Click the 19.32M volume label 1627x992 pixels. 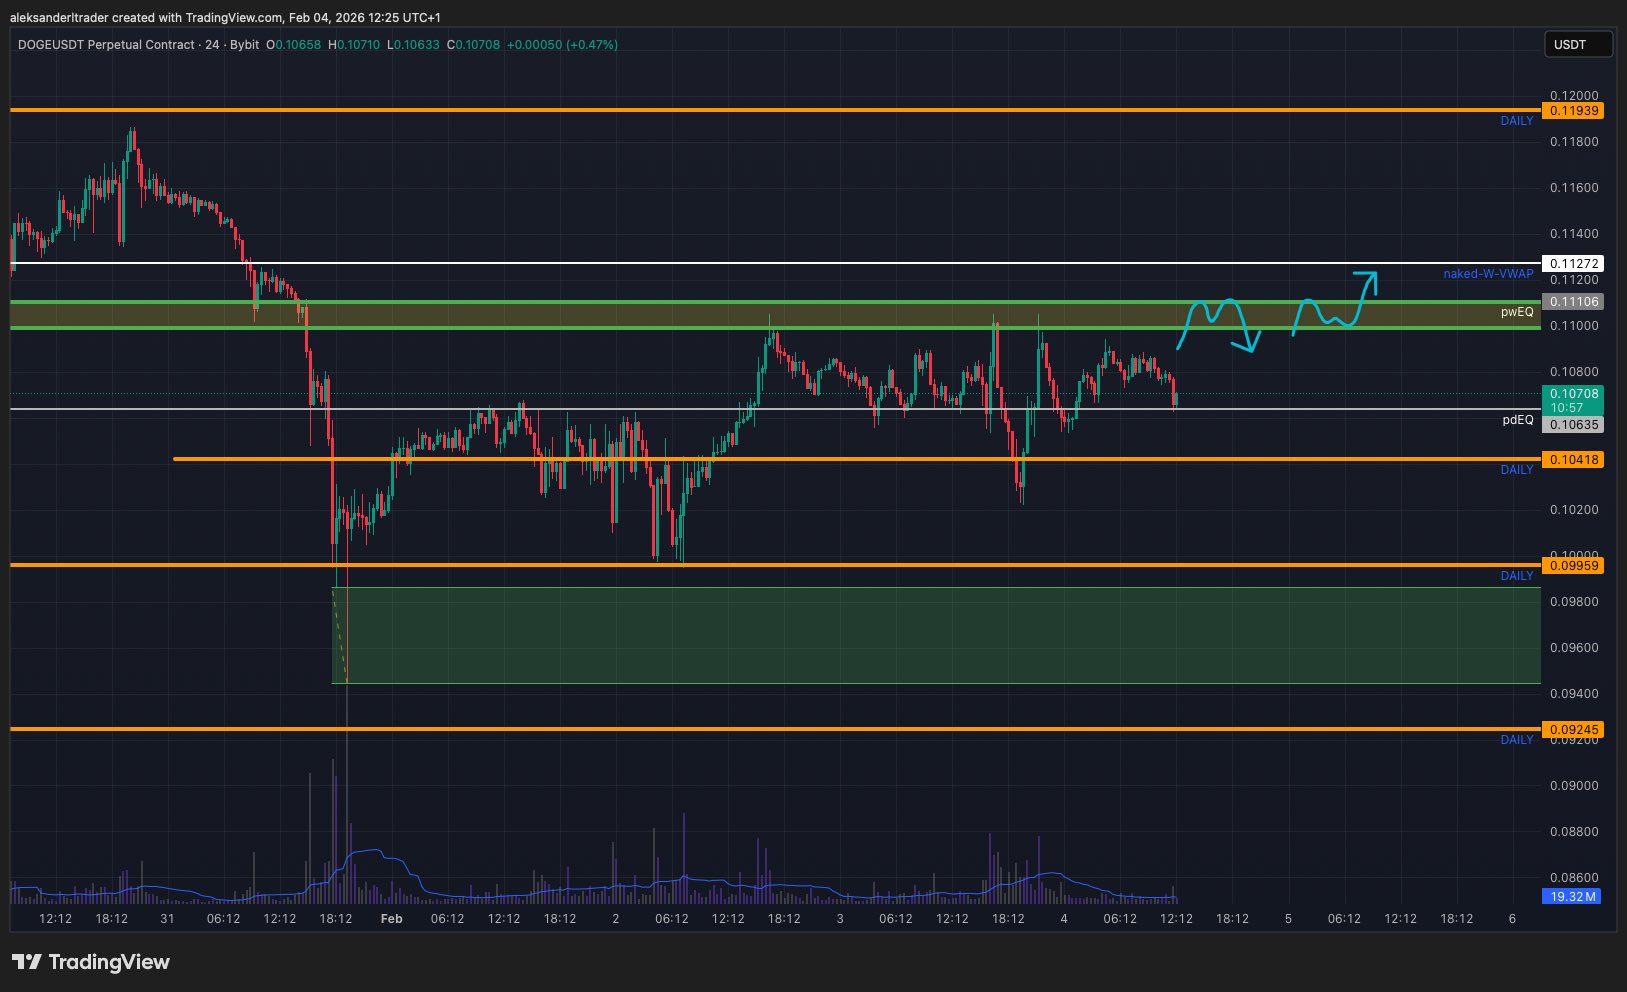click(1573, 897)
